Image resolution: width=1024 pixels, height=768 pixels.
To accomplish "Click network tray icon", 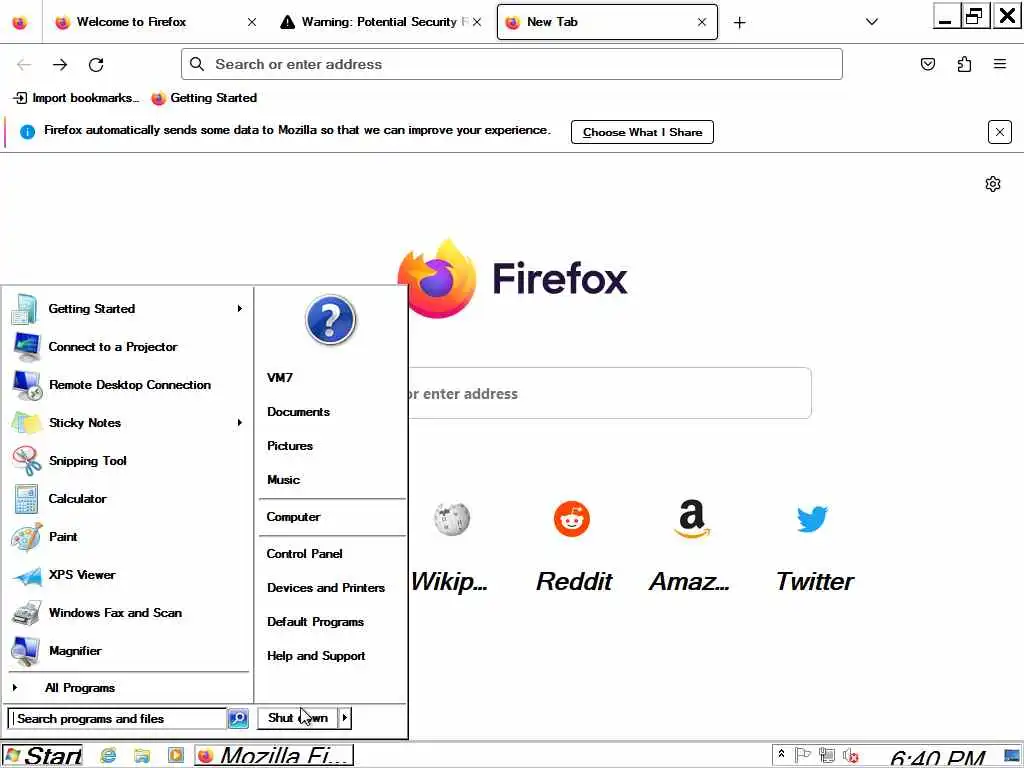I will [827, 756].
